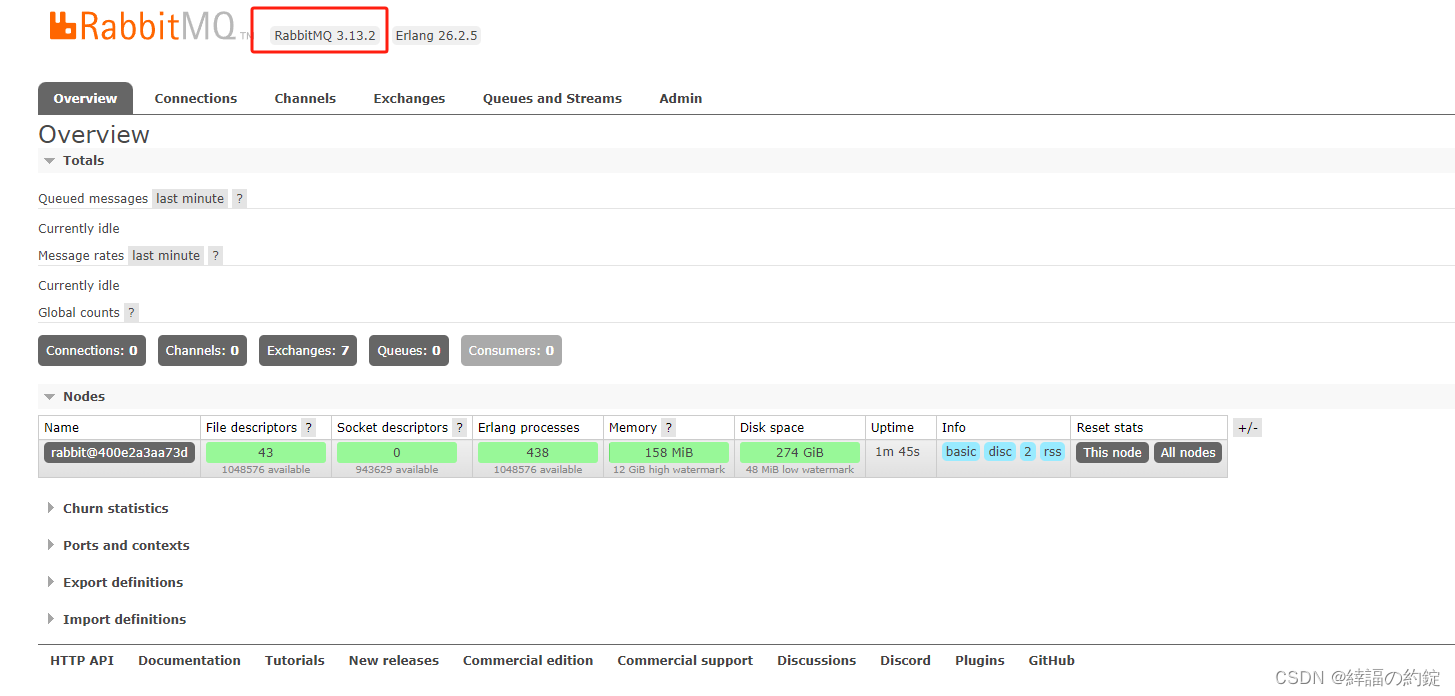Click the Connections: 0 count button
The height and width of the screenshot is (696, 1455).
pos(92,351)
